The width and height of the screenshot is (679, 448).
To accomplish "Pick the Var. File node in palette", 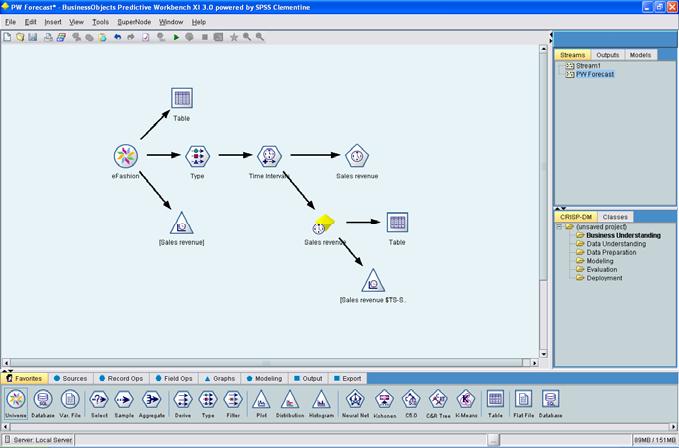I will (70, 403).
